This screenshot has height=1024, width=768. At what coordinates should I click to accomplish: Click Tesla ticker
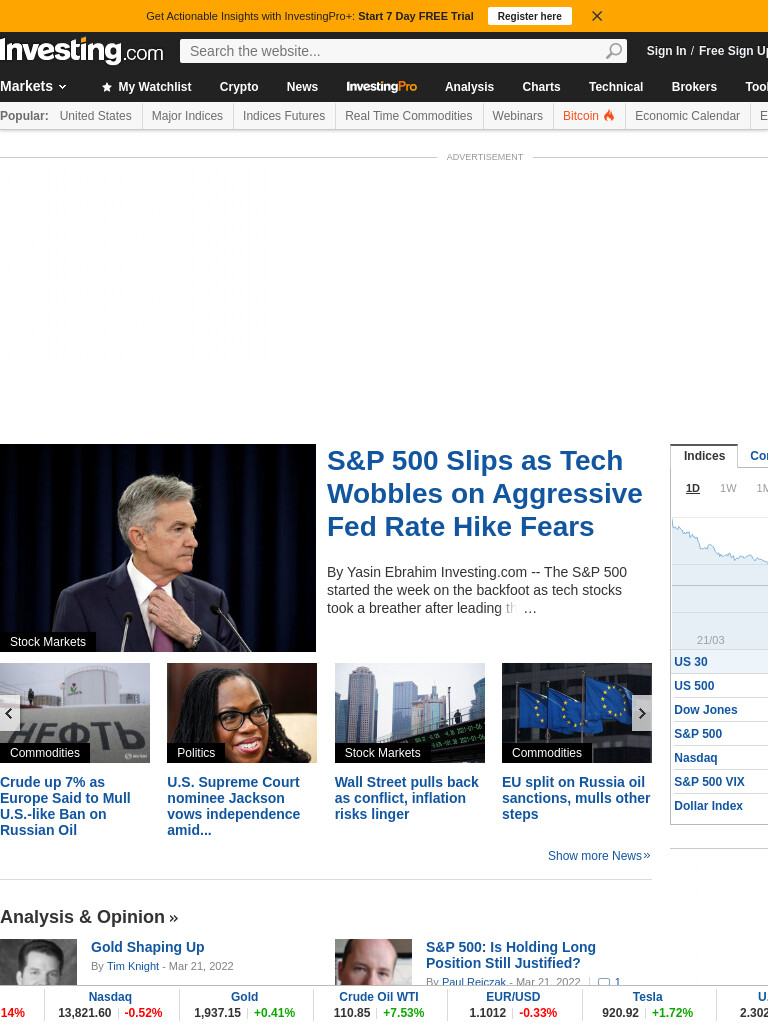(x=647, y=997)
